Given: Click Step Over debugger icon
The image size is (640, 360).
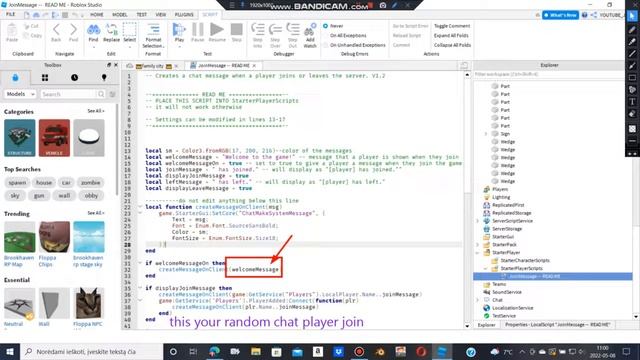Looking at the screenshot, I should tap(275, 35).
